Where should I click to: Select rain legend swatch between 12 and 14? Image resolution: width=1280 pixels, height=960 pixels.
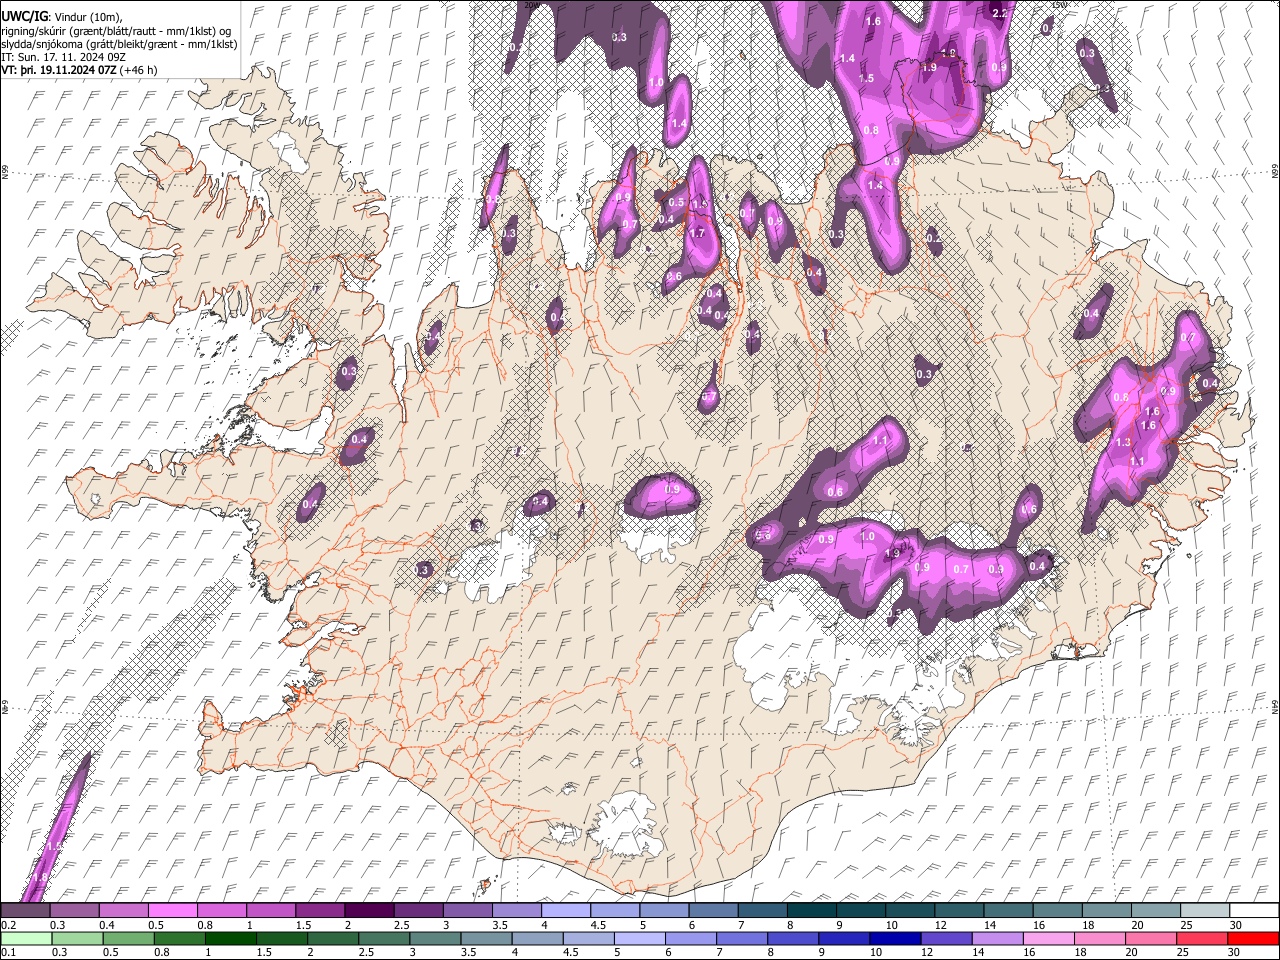coord(947,938)
